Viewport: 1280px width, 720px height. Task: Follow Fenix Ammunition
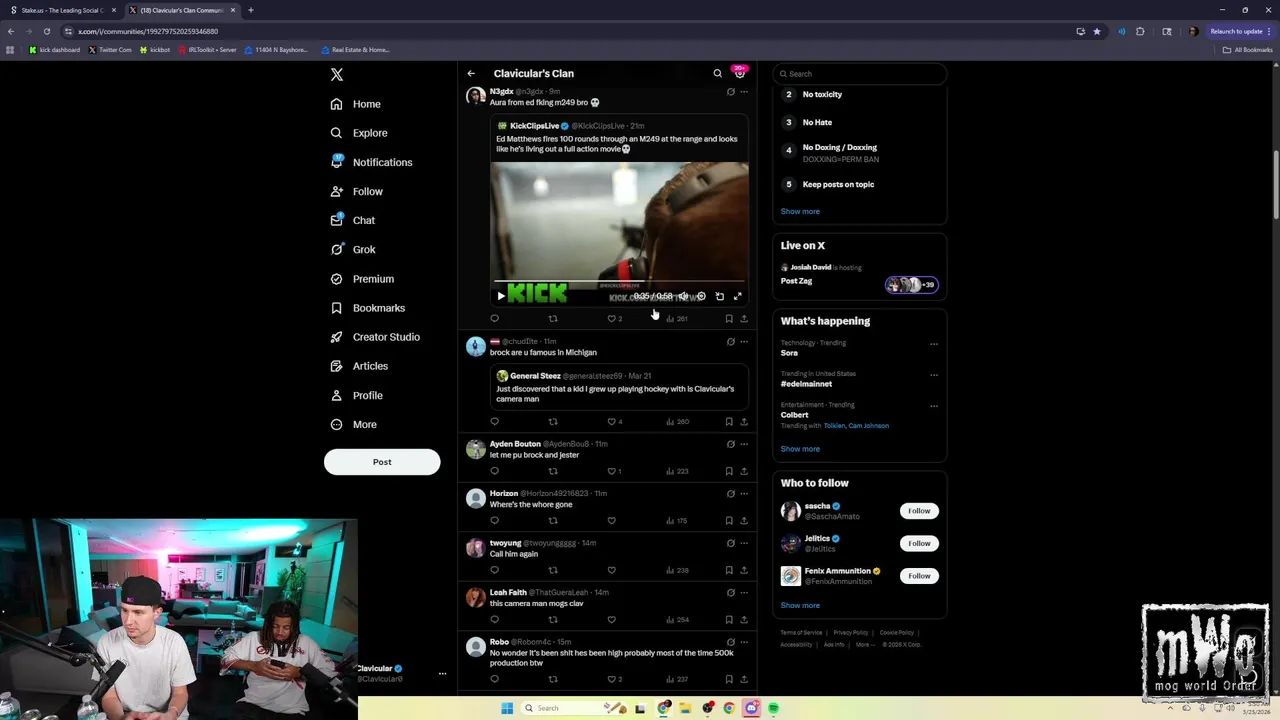919,576
